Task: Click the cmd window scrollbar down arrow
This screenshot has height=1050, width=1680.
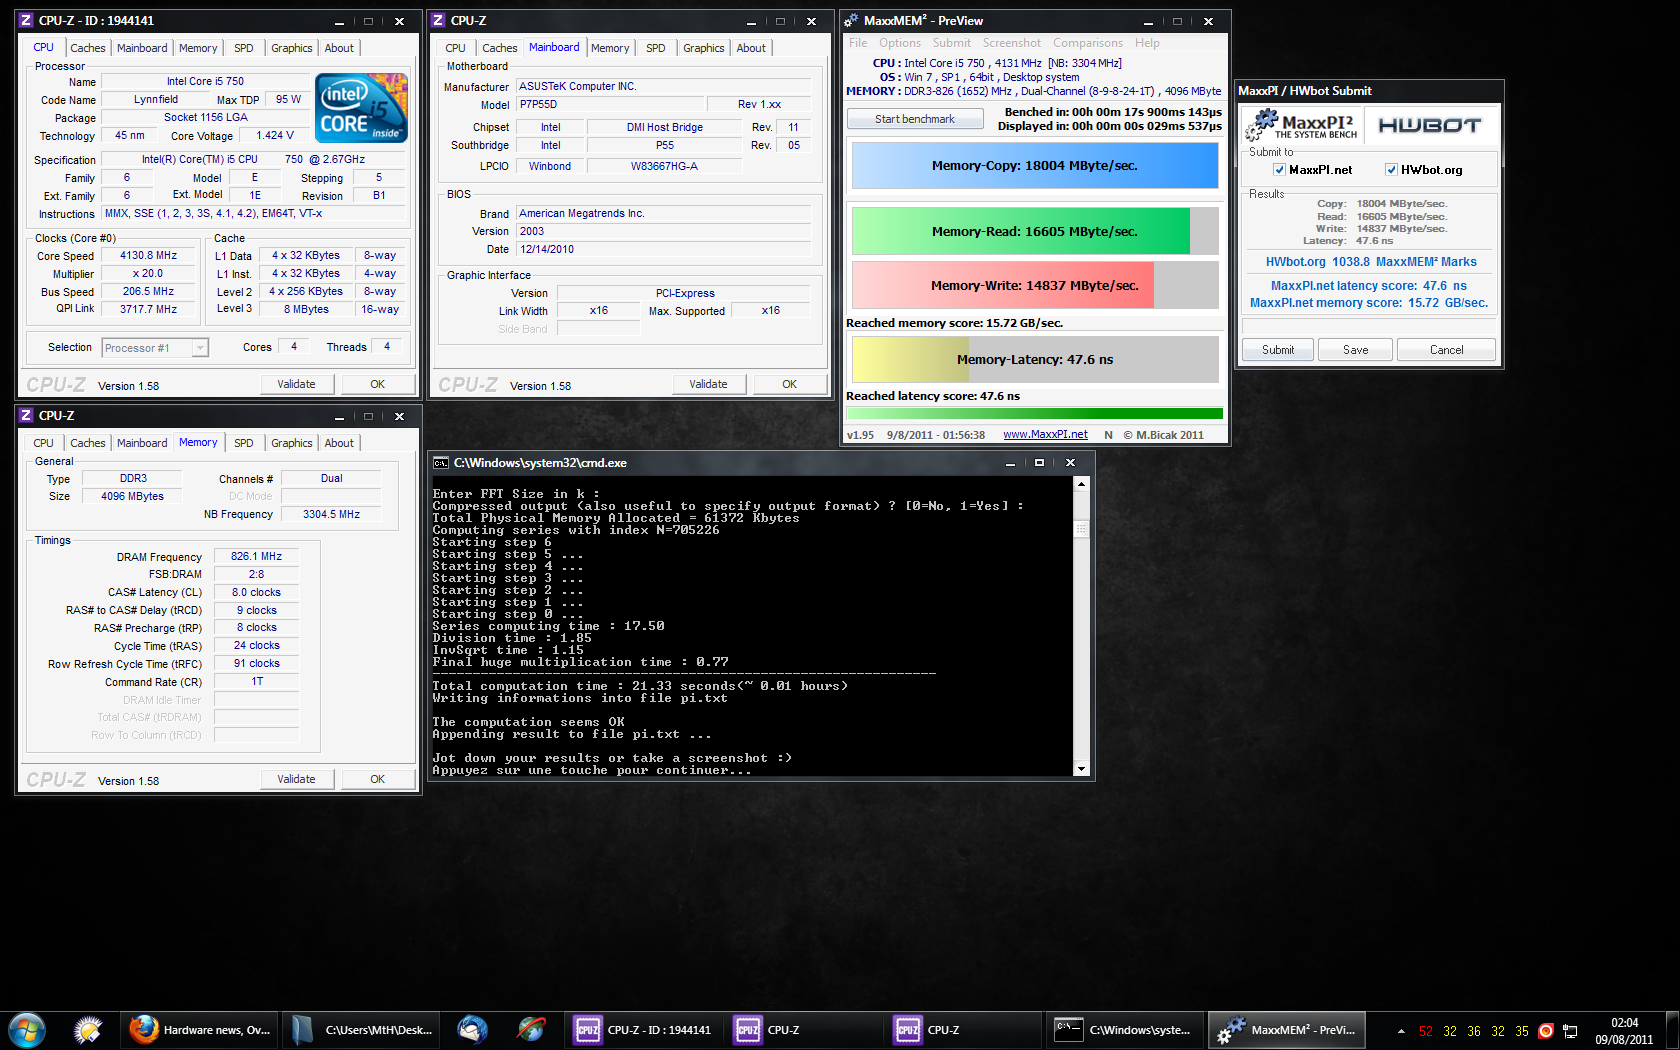Action: [1081, 768]
